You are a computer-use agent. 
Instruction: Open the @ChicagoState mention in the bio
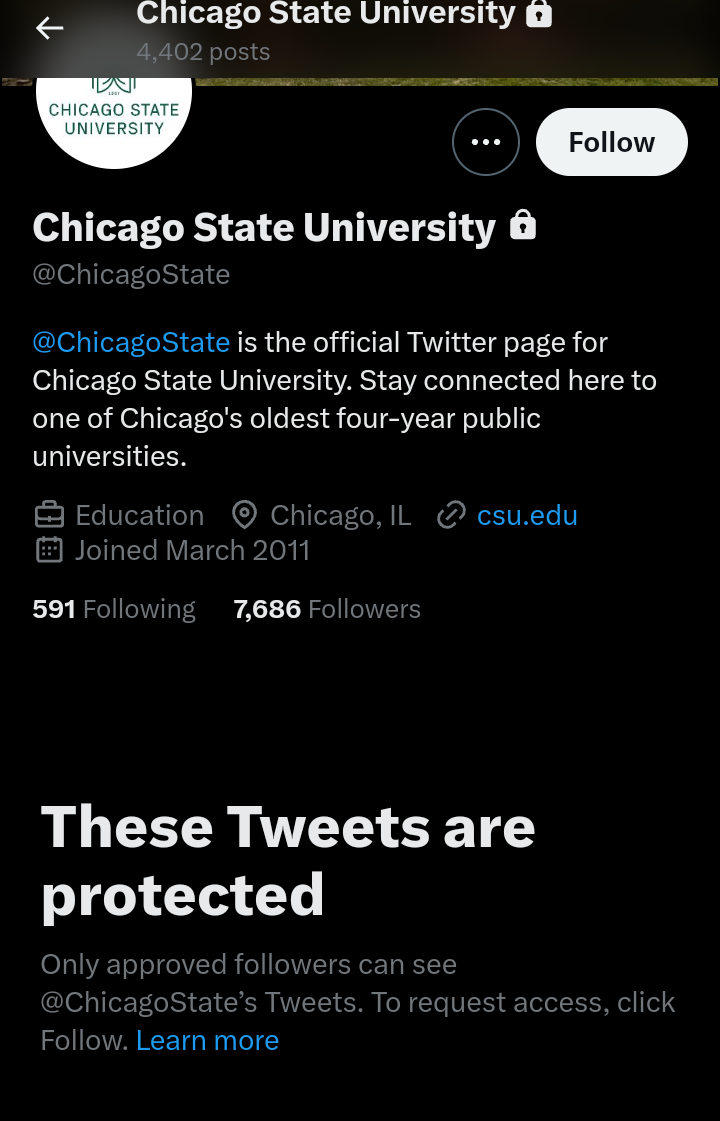(131, 342)
